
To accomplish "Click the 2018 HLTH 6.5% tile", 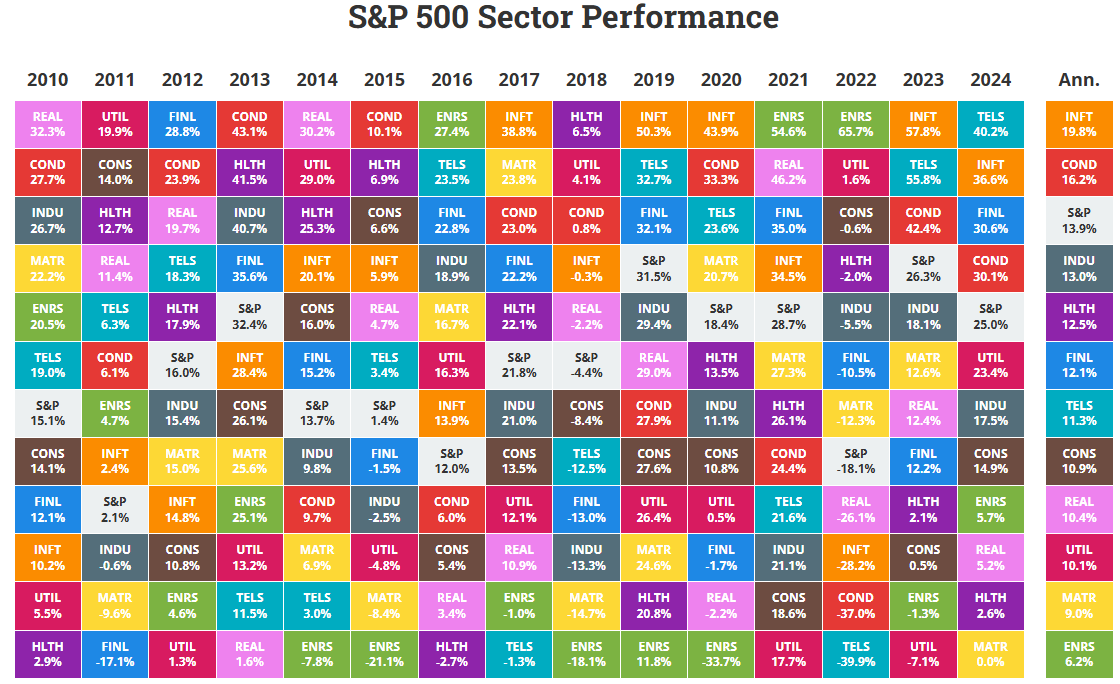I will coord(586,124).
